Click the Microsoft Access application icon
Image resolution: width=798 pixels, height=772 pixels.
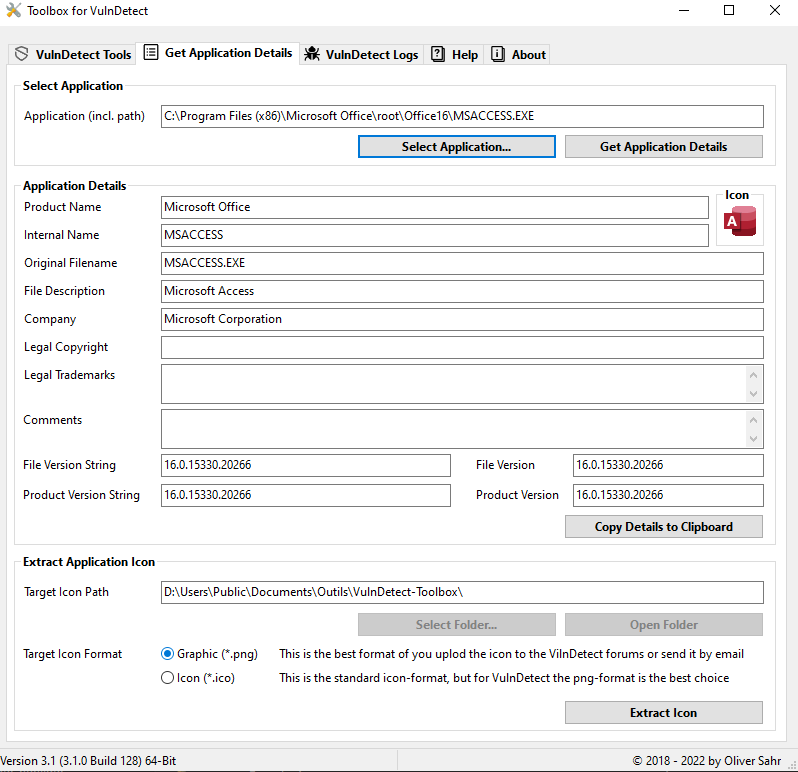[x=739, y=221]
